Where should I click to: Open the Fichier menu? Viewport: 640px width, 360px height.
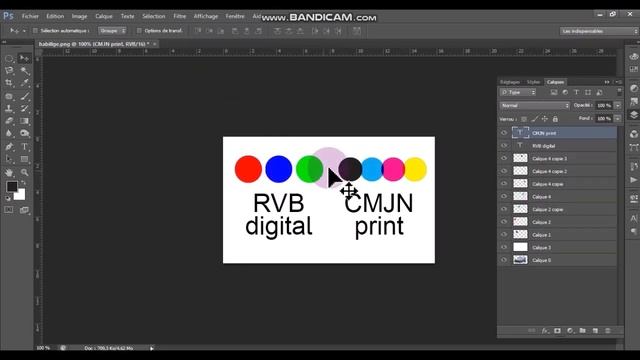coord(30,16)
